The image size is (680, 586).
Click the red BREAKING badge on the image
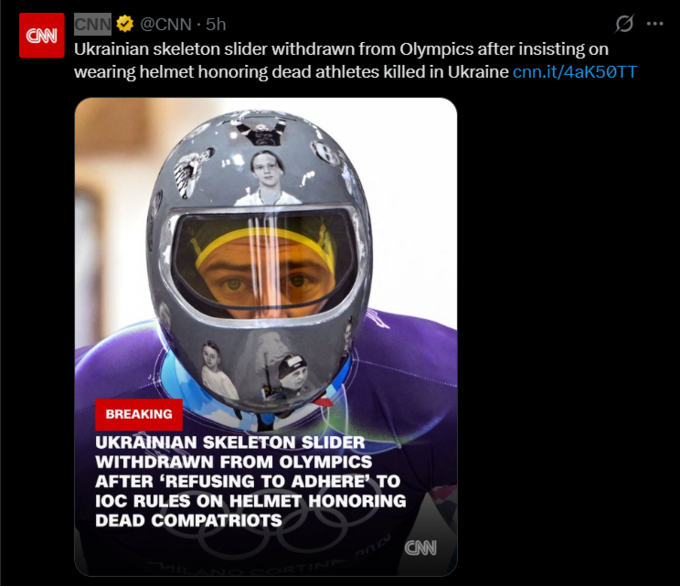139,414
